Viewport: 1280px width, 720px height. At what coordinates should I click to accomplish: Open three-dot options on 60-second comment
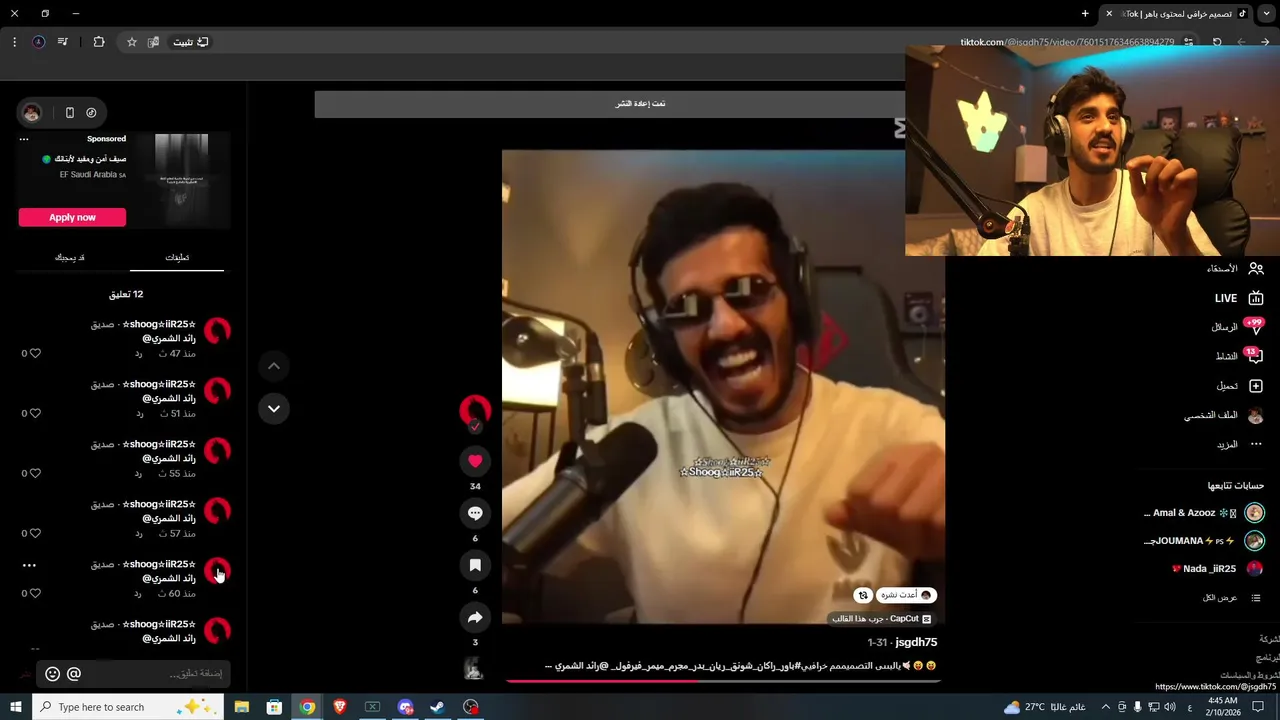click(29, 565)
